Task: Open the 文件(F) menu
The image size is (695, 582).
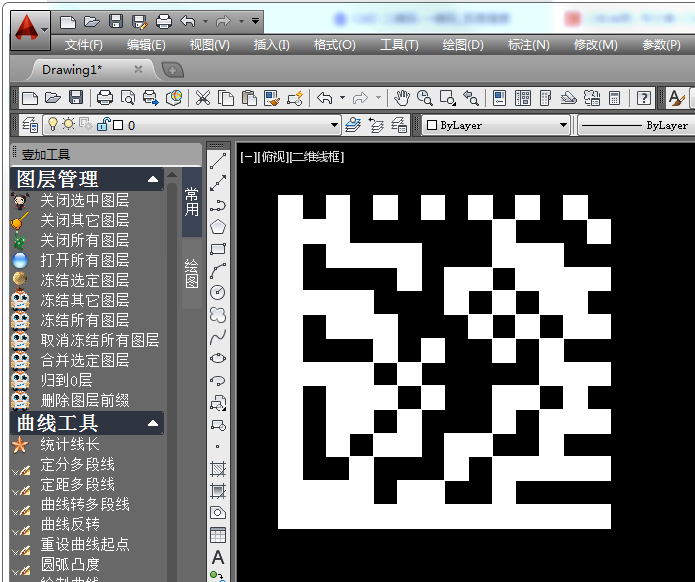Action: [x=83, y=45]
